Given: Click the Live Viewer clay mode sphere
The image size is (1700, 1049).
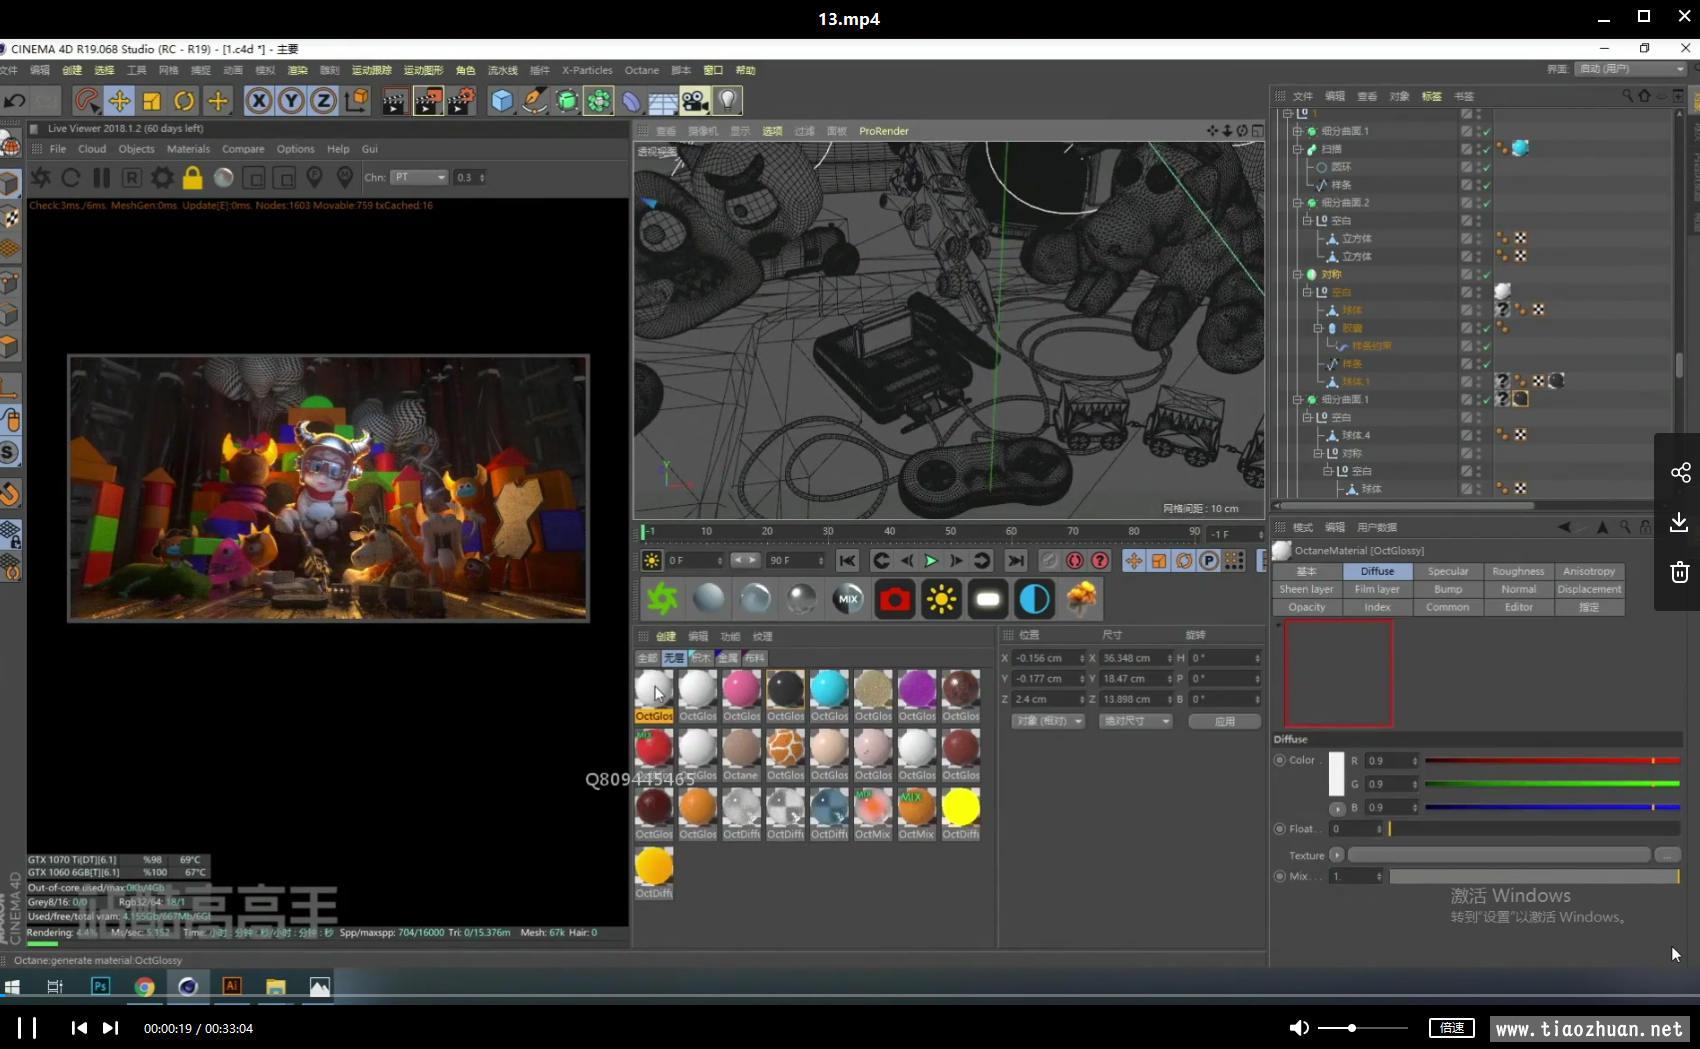Looking at the screenshot, I should (223, 178).
